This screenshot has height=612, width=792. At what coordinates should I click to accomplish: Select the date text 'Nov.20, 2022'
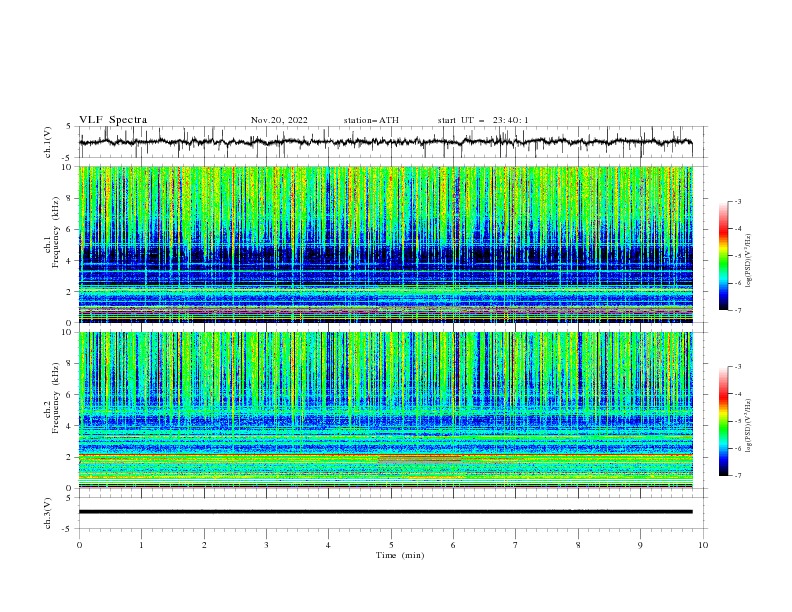pyautogui.click(x=279, y=120)
